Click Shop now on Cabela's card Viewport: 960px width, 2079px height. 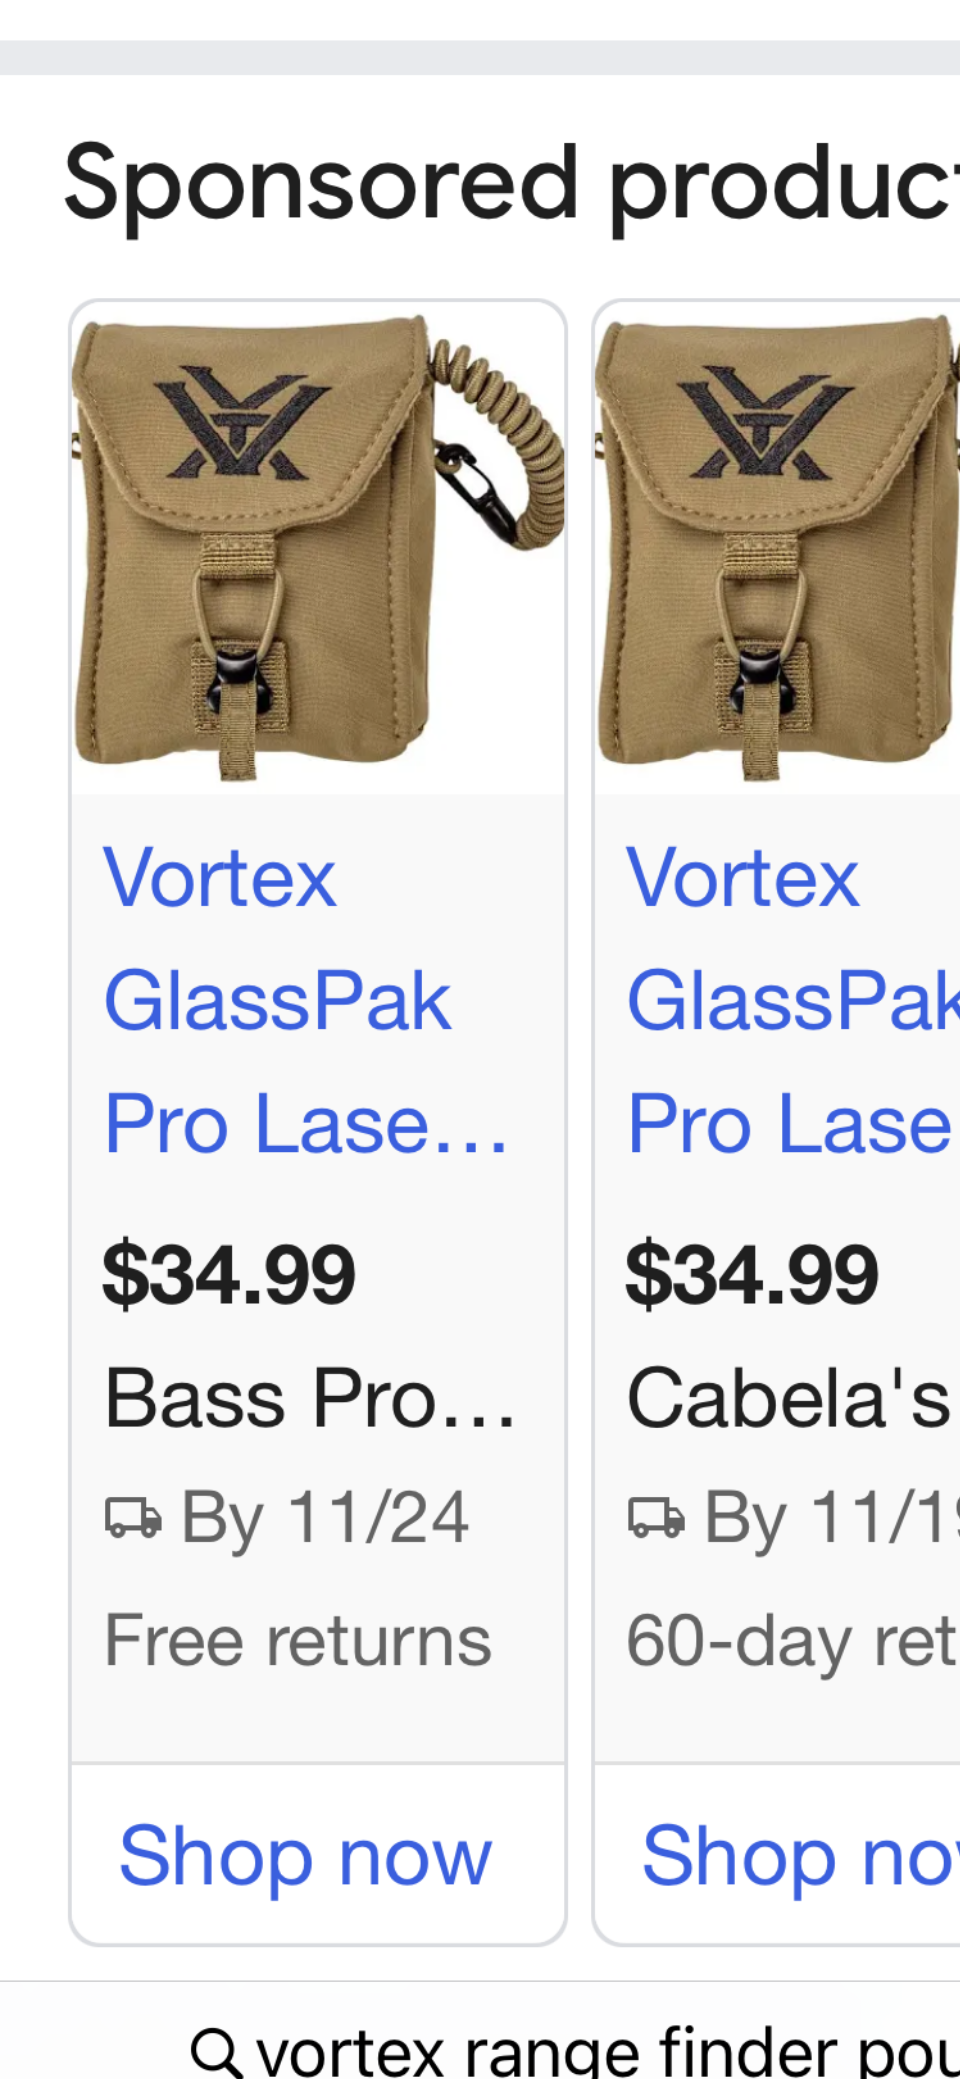point(800,1856)
